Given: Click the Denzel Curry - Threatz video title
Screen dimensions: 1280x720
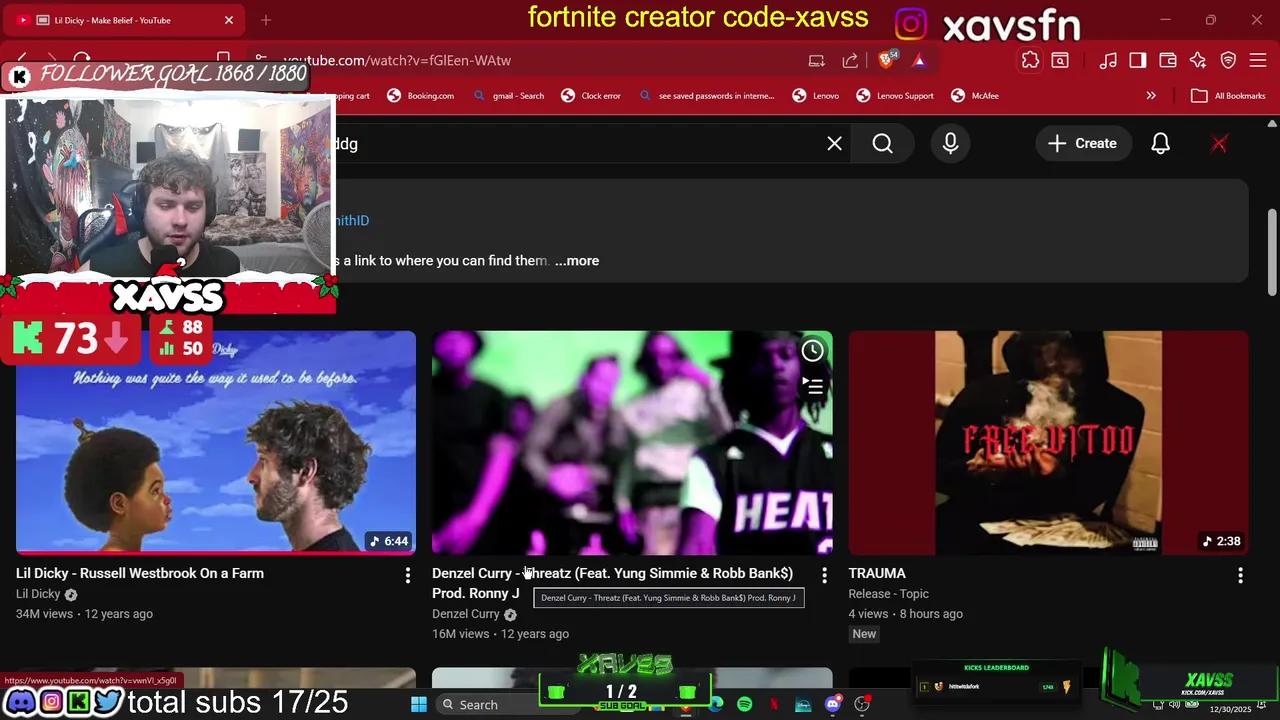Looking at the screenshot, I should (x=612, y=582).
